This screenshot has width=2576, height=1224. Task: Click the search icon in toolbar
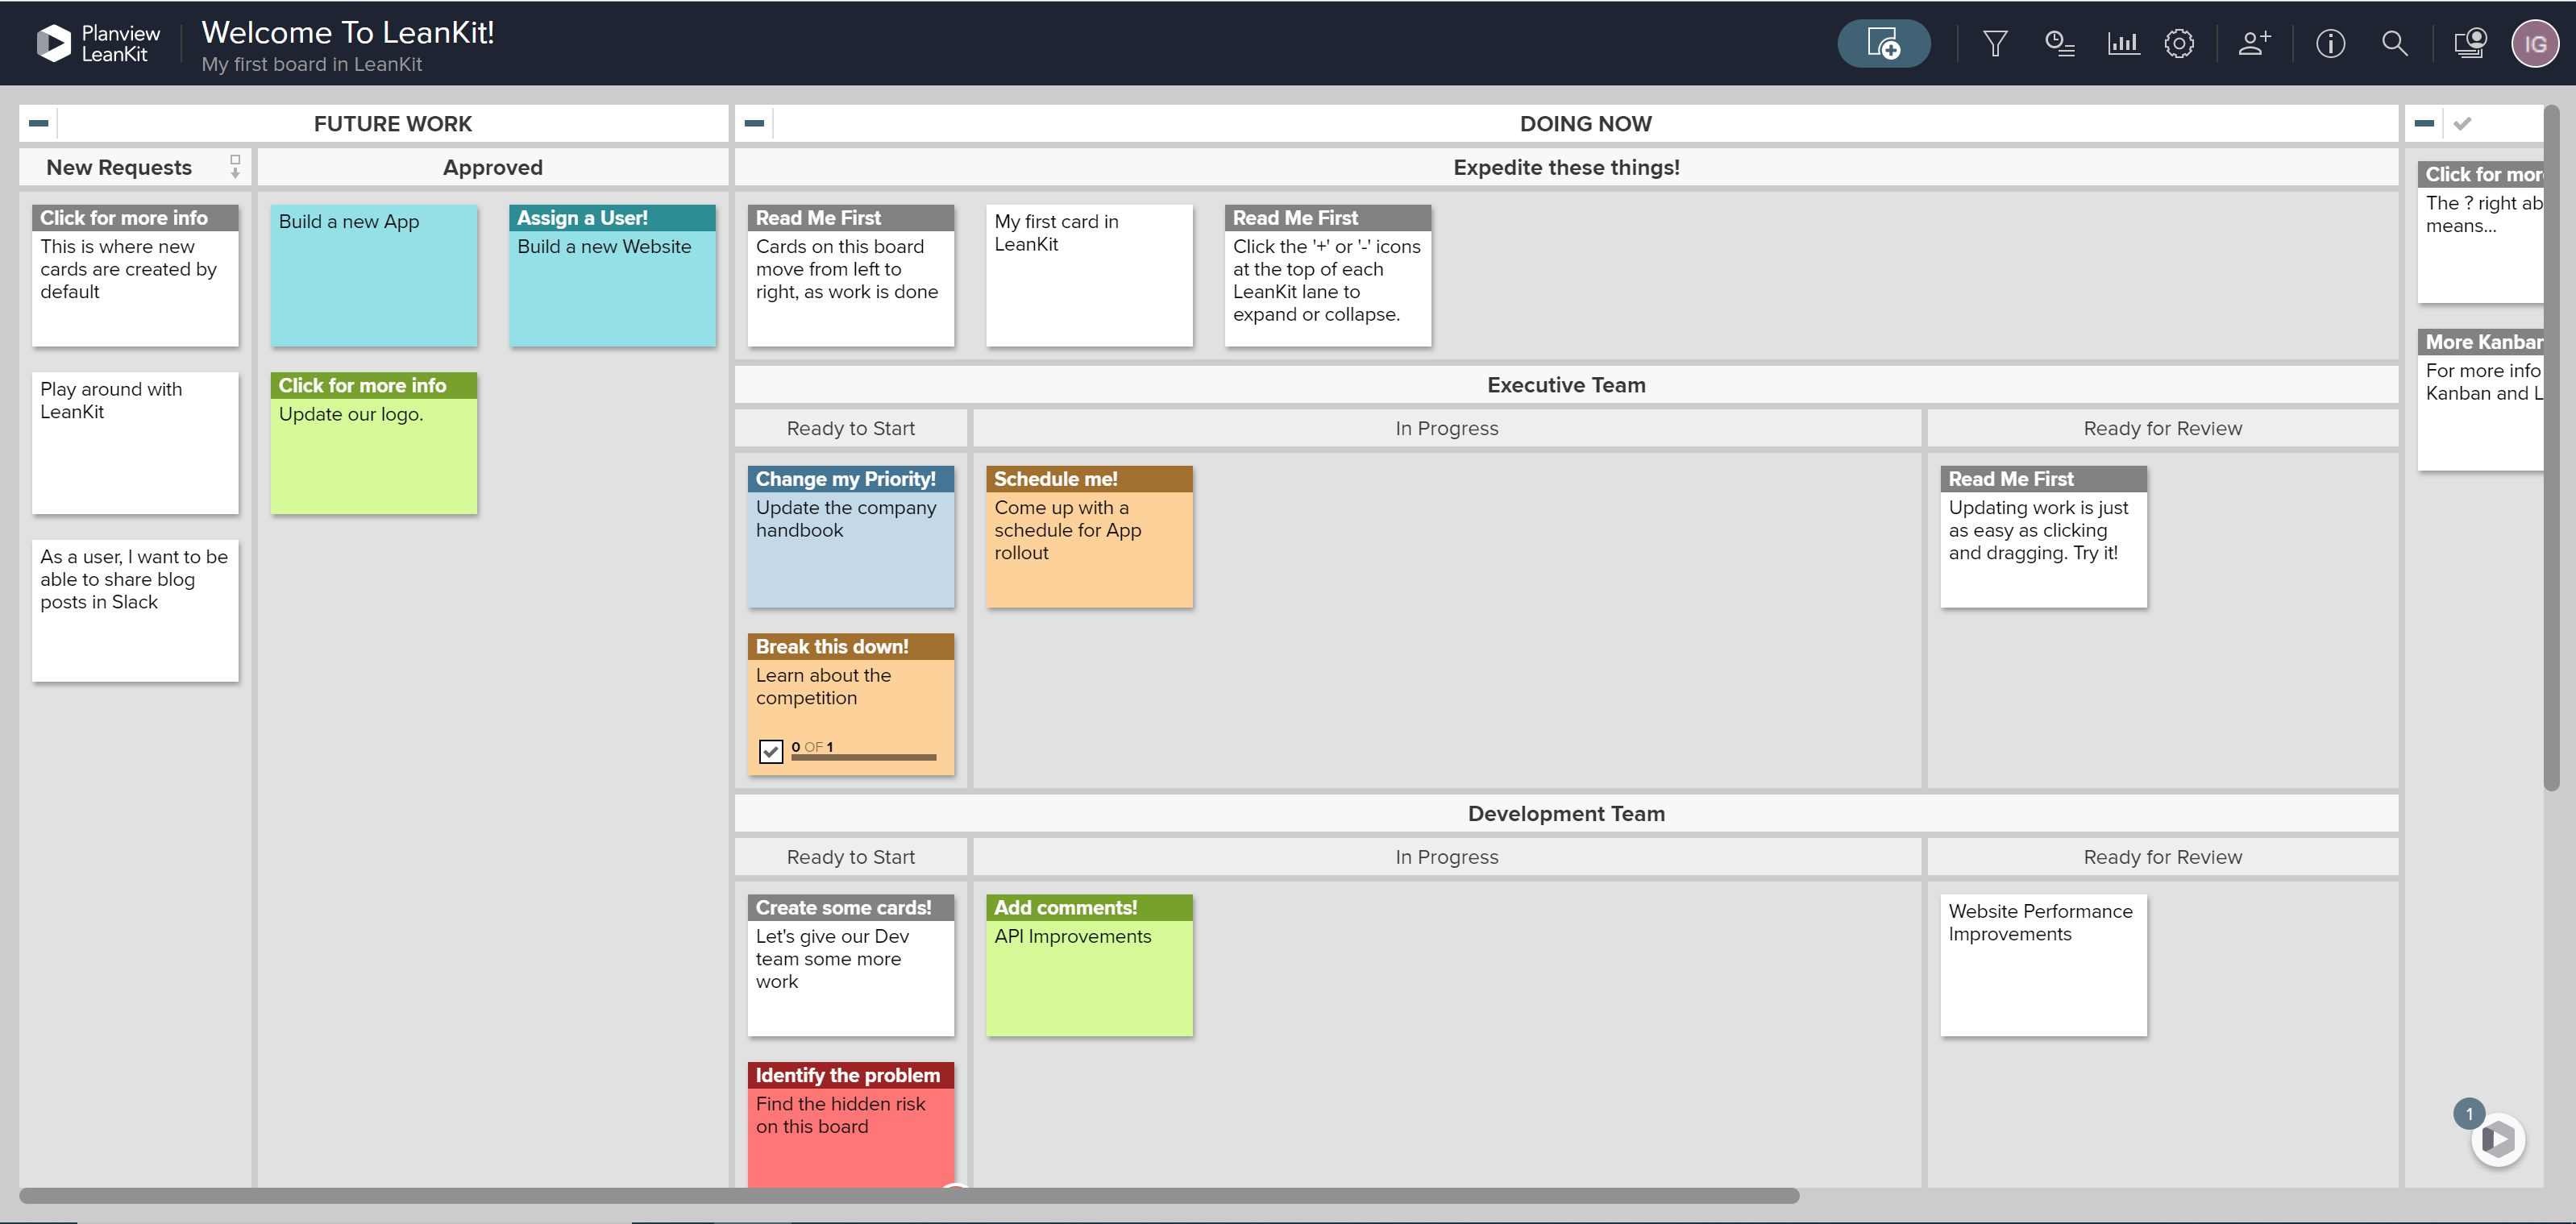point(2396,43)
